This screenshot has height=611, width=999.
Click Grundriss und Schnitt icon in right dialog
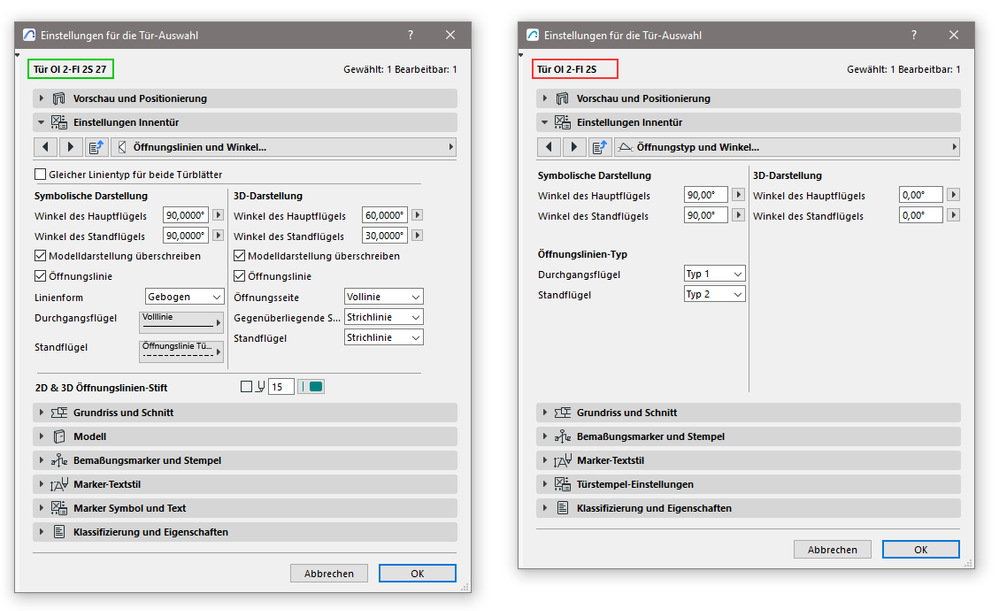point(563,413)
